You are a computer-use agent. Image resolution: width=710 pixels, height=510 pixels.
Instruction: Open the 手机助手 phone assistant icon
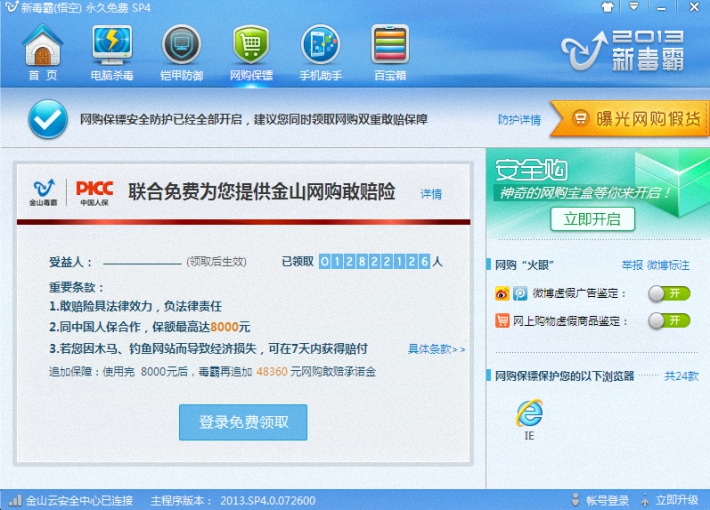[321, 51]
